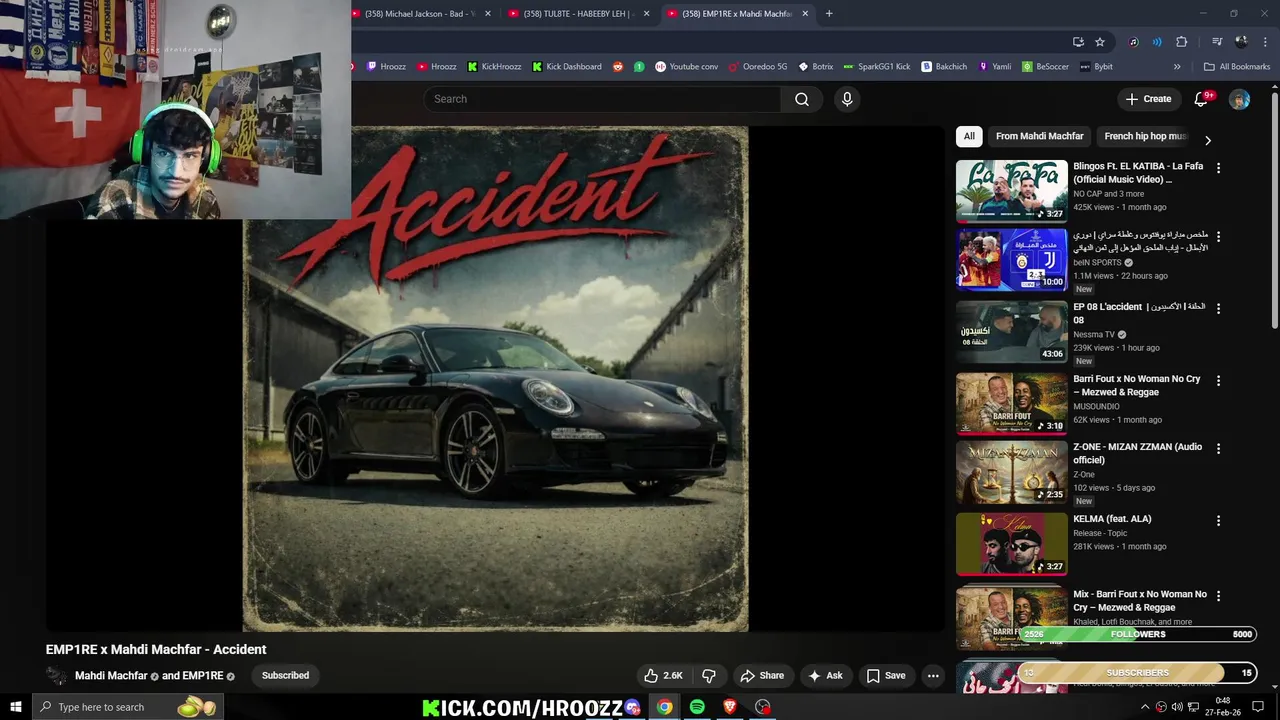
Task: Open options for KELMA video
Action: click(1218, 521)
